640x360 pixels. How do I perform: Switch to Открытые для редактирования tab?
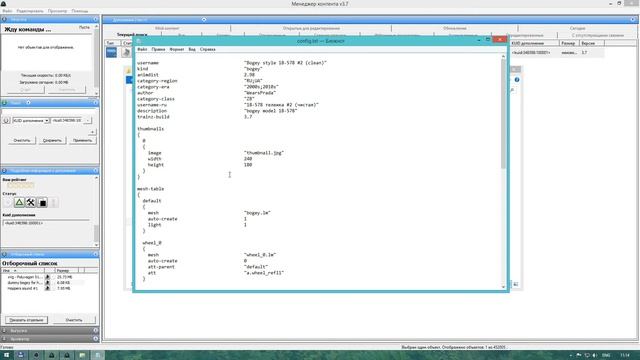click(x=311, y=28)
